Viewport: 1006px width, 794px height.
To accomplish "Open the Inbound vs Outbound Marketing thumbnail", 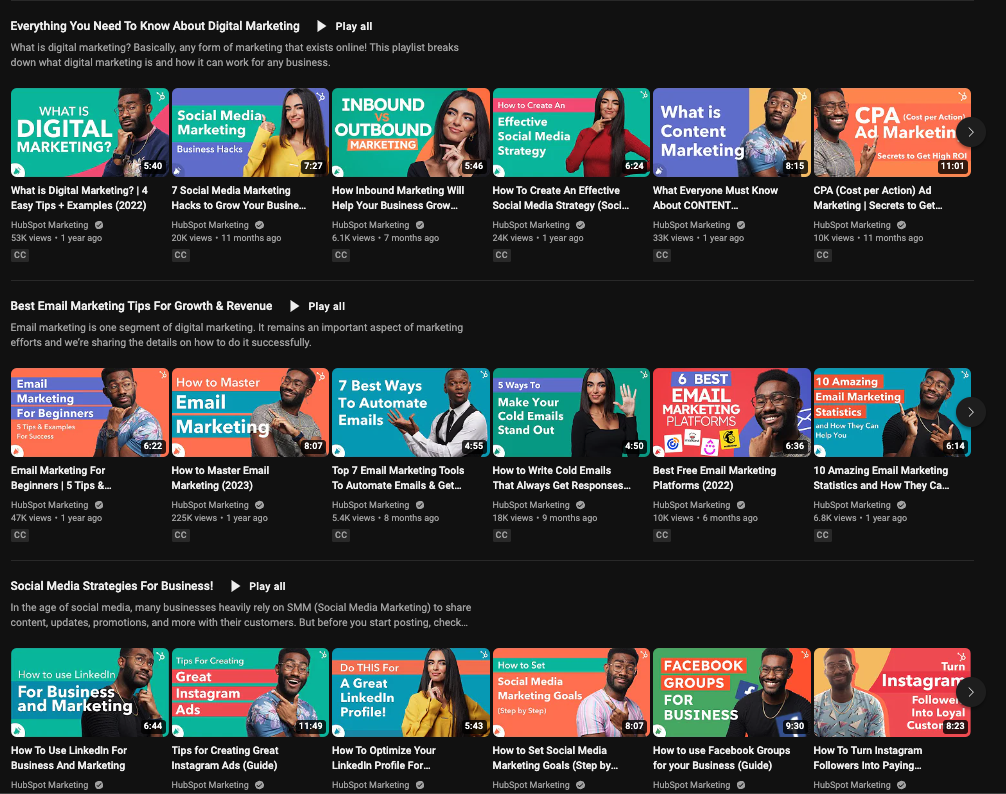I will (410, 132).
